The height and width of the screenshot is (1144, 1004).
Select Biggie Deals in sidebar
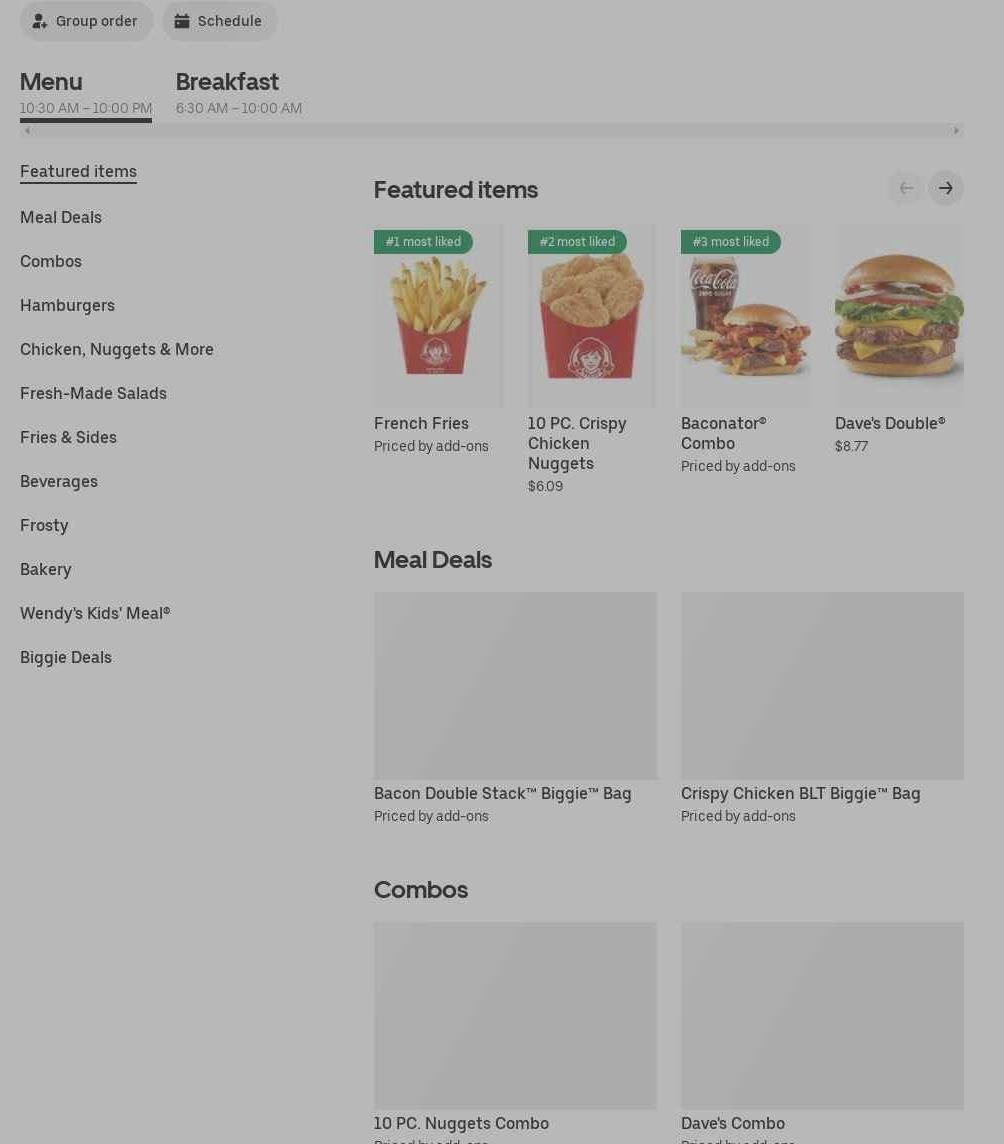pos(66,657)
